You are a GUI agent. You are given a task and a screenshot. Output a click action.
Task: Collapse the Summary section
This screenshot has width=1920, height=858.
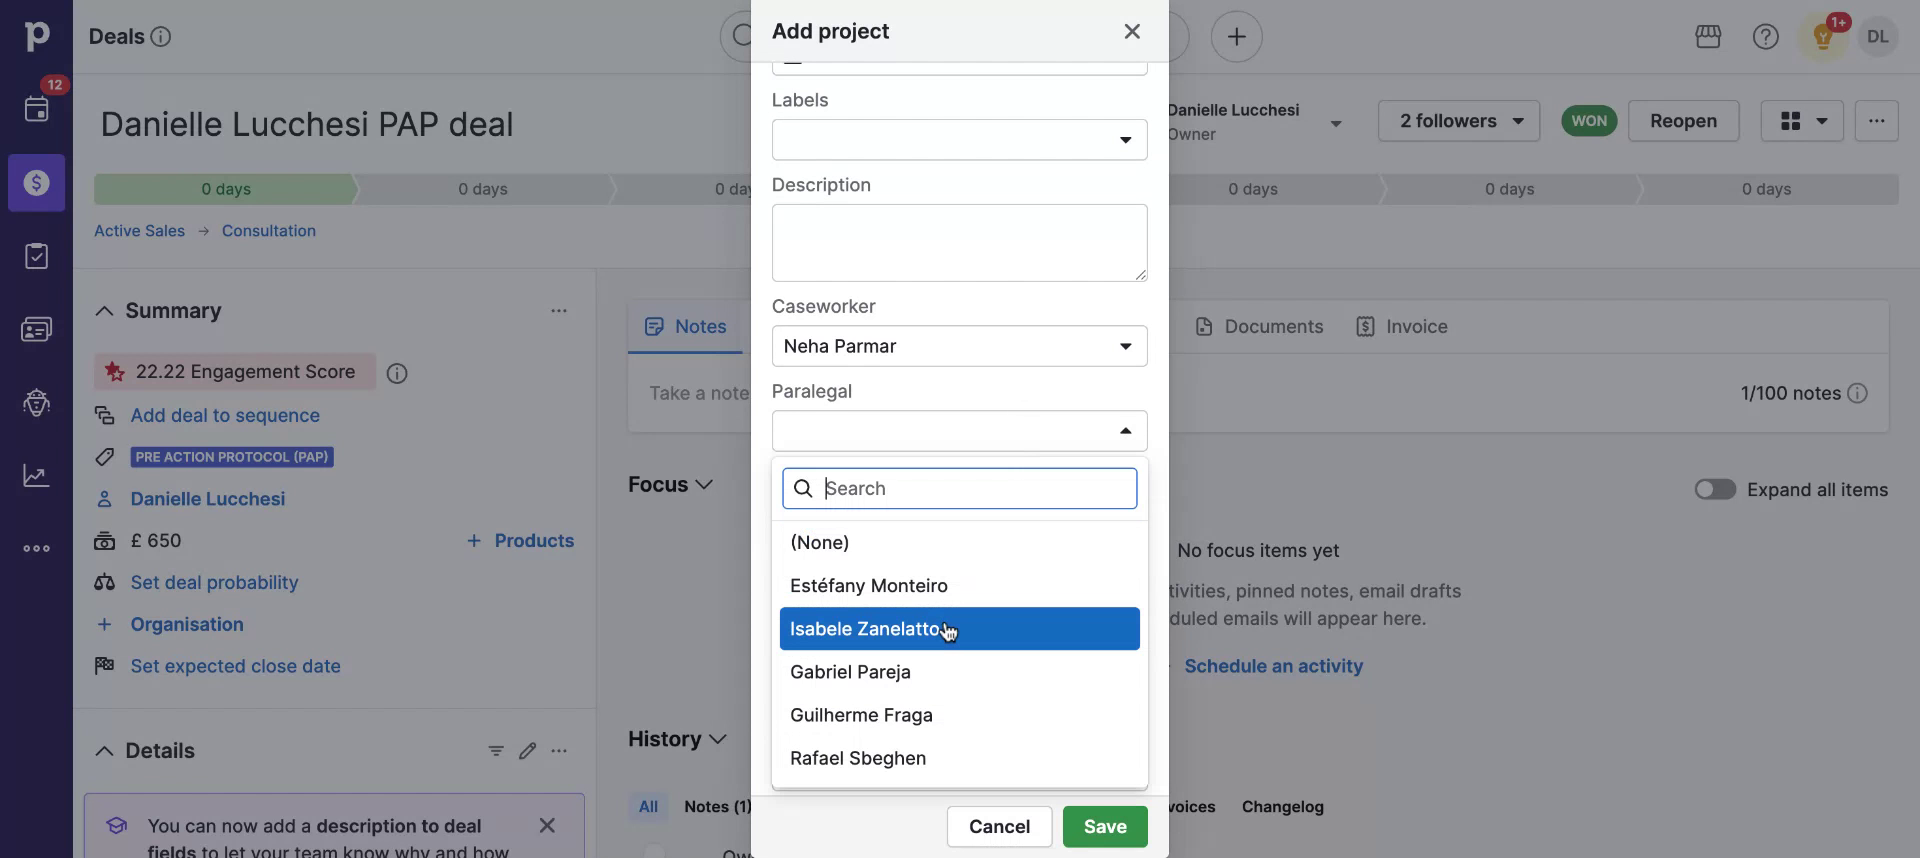tap(104, 311)
